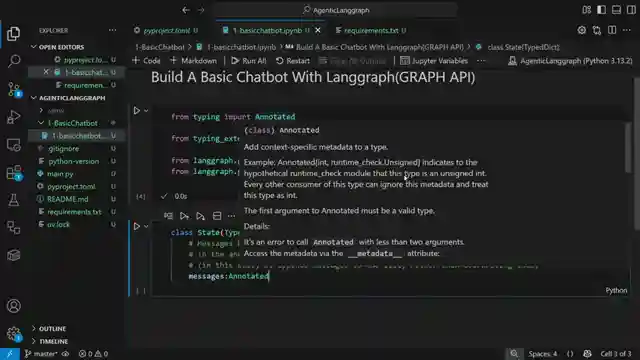
Task: Open more notebook toolbar actions
Action: [x=481, y=61]
